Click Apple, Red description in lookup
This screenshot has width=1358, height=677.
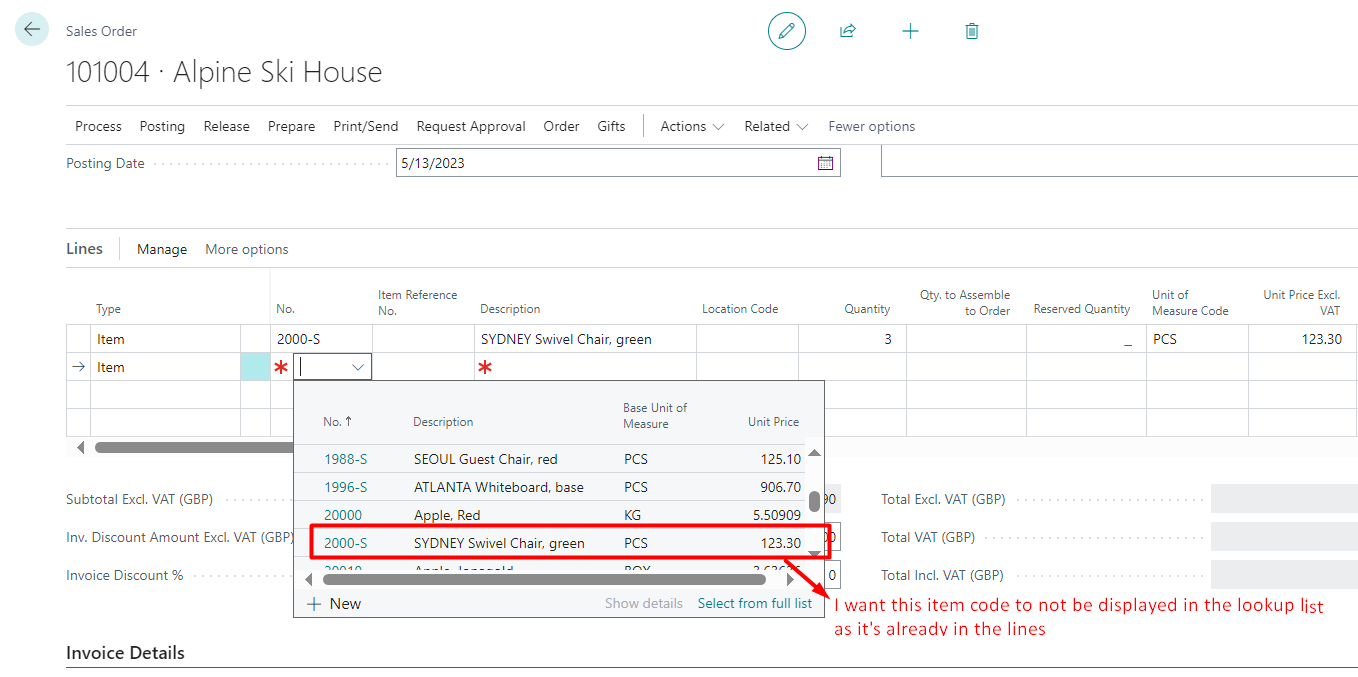coord(447,515)
